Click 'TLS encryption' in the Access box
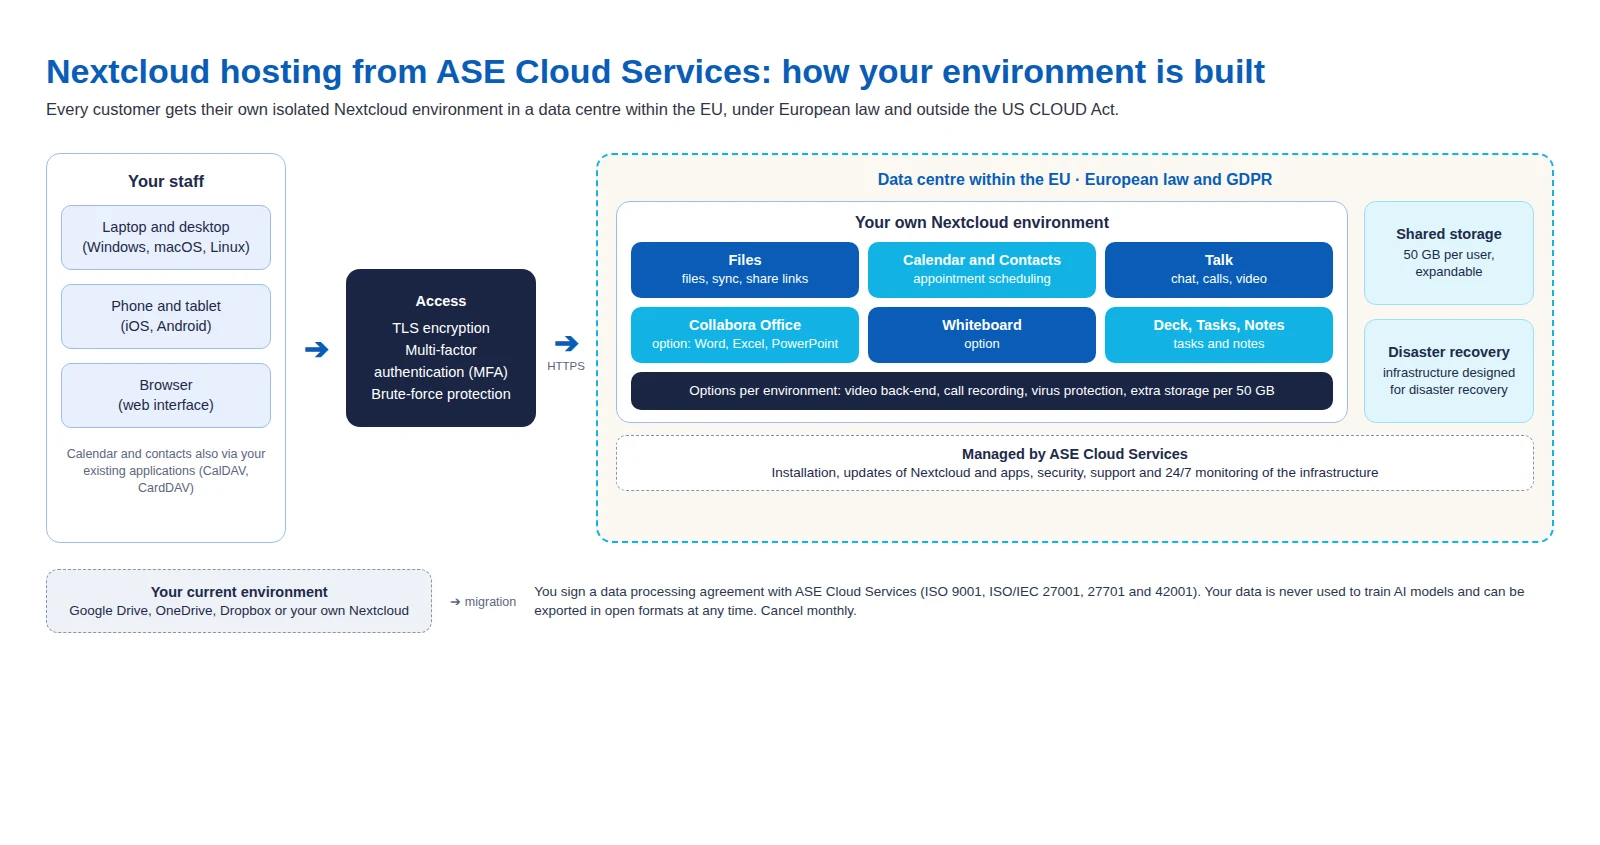1600x845 pixels. pos(441,328)
